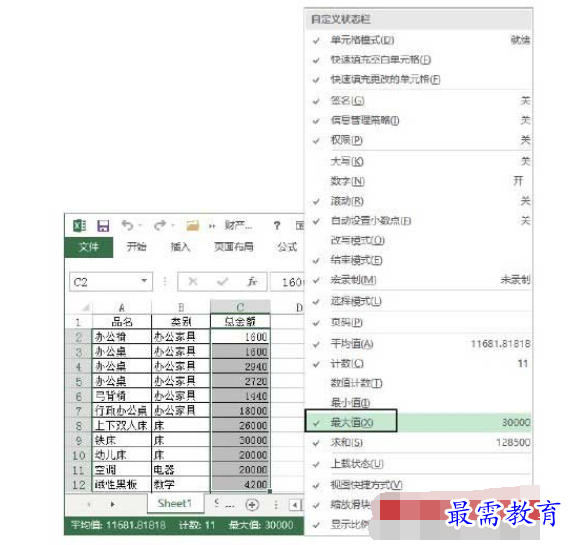Click cell containing 上下双人床
569x545 pixels.
(122, 426)
